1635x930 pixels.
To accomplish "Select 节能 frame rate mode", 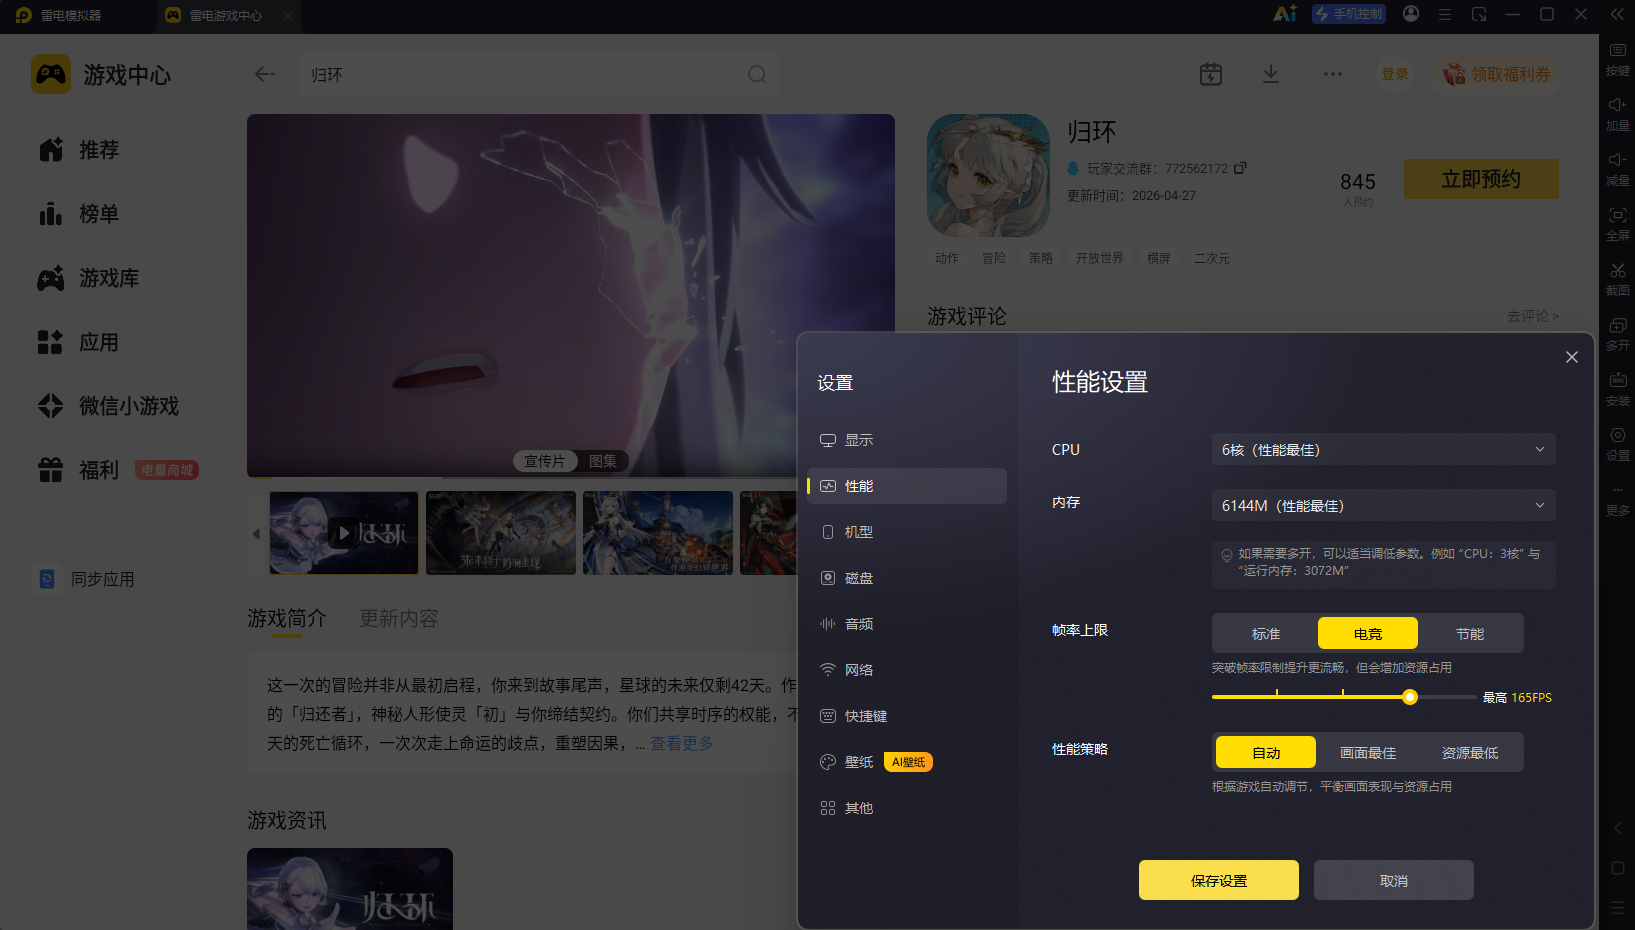I will (1470, 633).
